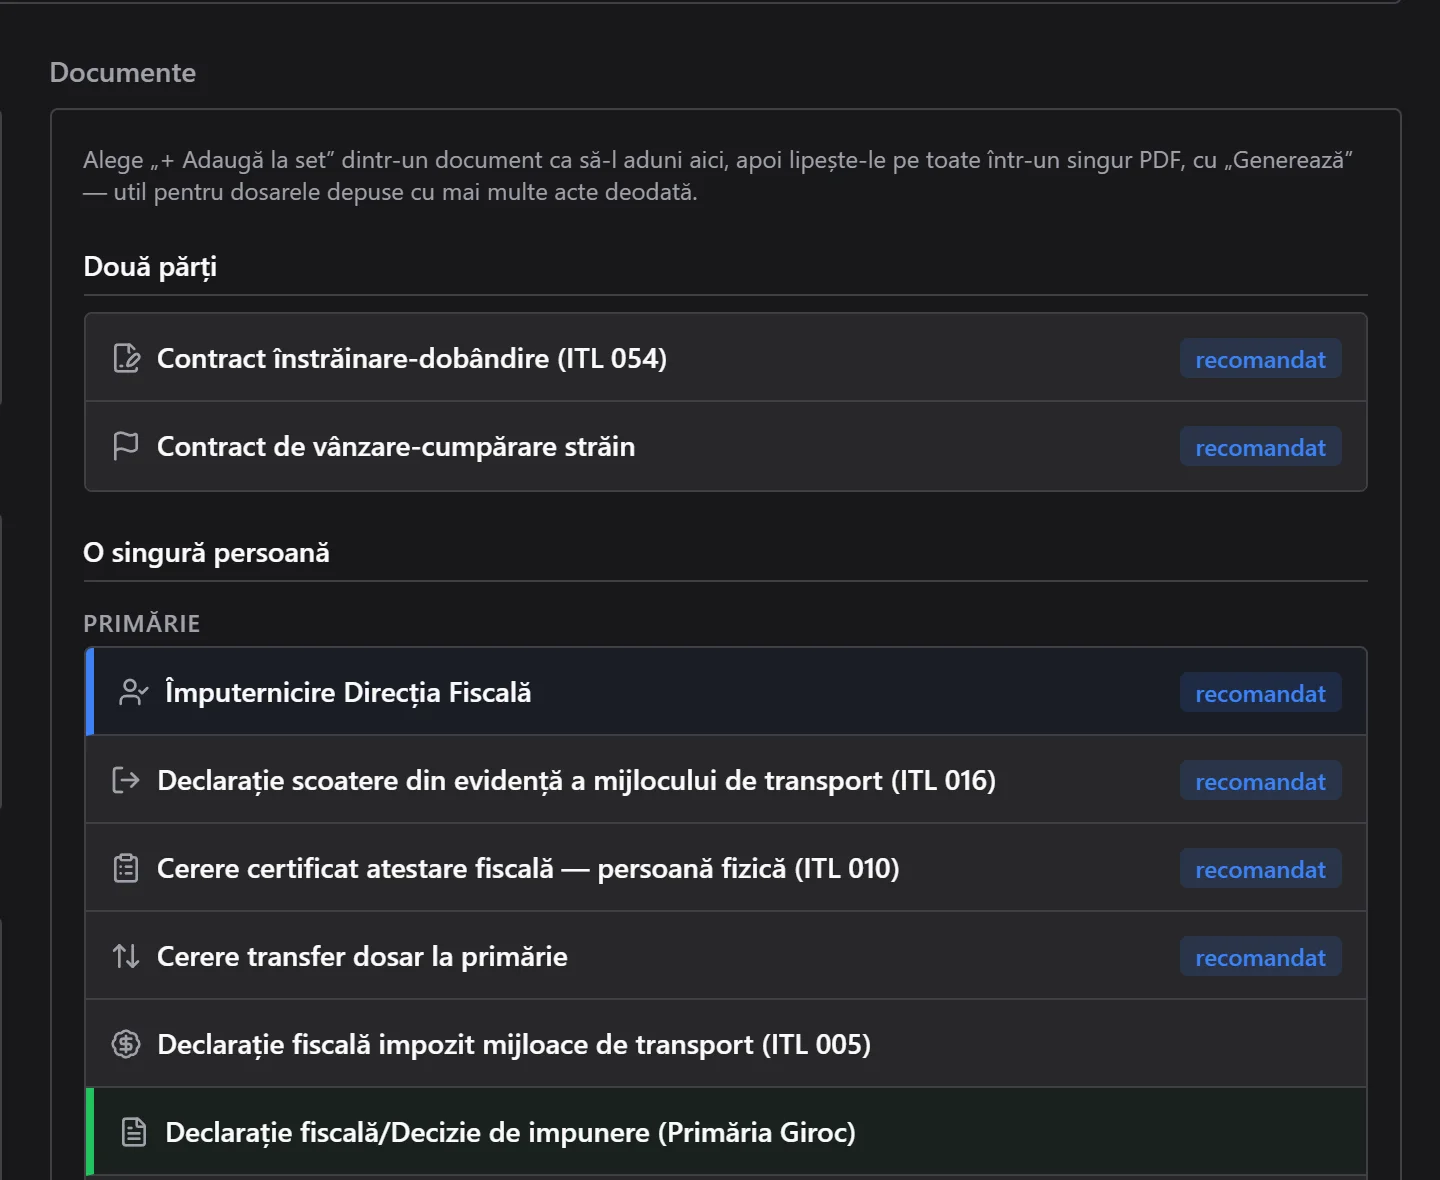Click the document icon beside Declarație fiscală/Decizie de impunere
Screen dimensions: 1440x1180
click(x=134, y=1132)
